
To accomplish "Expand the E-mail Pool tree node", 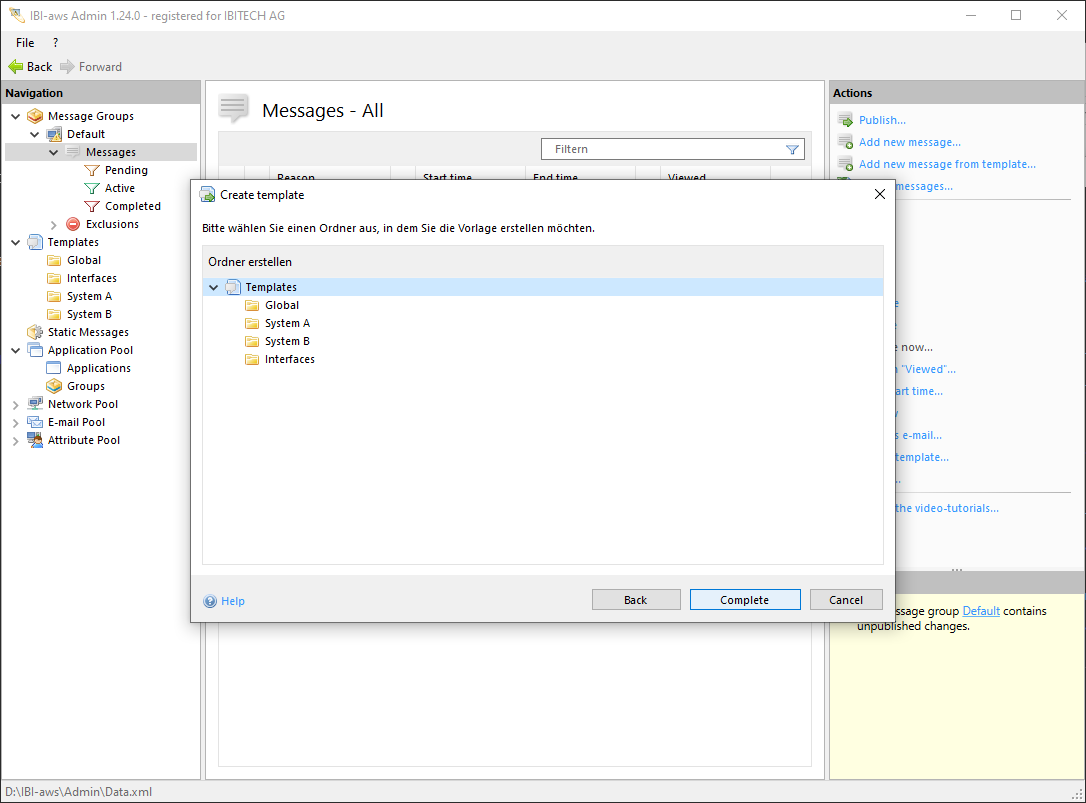I will (15, 423).
